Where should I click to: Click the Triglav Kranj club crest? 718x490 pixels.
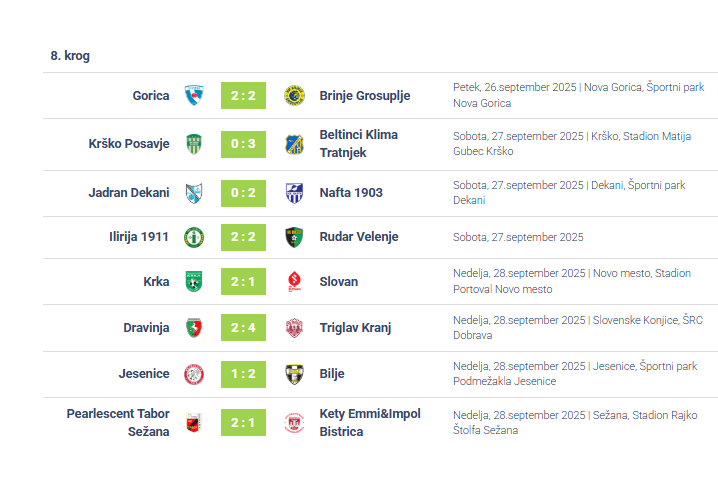click(294, 327)
